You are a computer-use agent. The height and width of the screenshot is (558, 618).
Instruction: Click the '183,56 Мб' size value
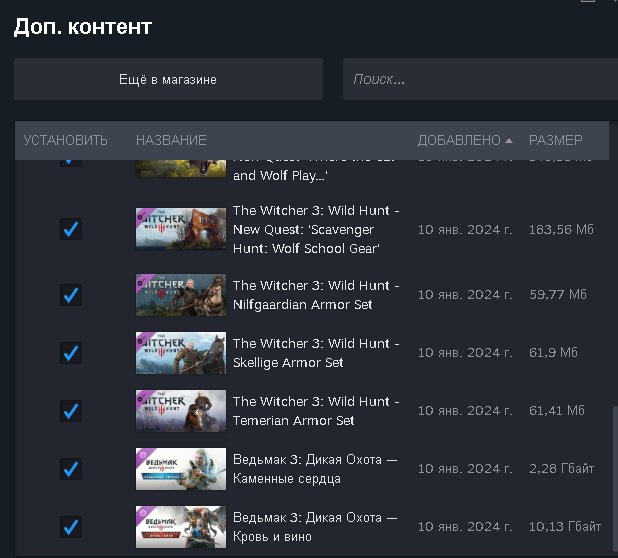coord(561,229)
